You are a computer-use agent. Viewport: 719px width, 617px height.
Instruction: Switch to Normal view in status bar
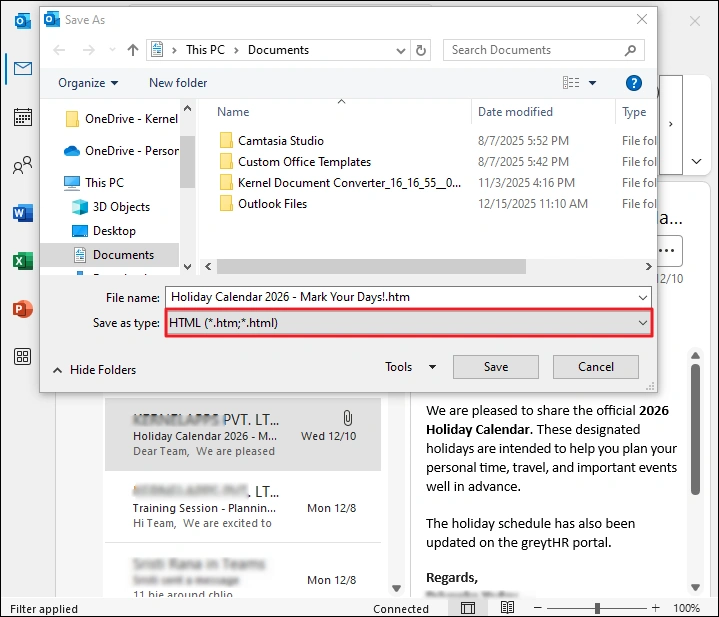pyautogui.click(x=468, y=608)
